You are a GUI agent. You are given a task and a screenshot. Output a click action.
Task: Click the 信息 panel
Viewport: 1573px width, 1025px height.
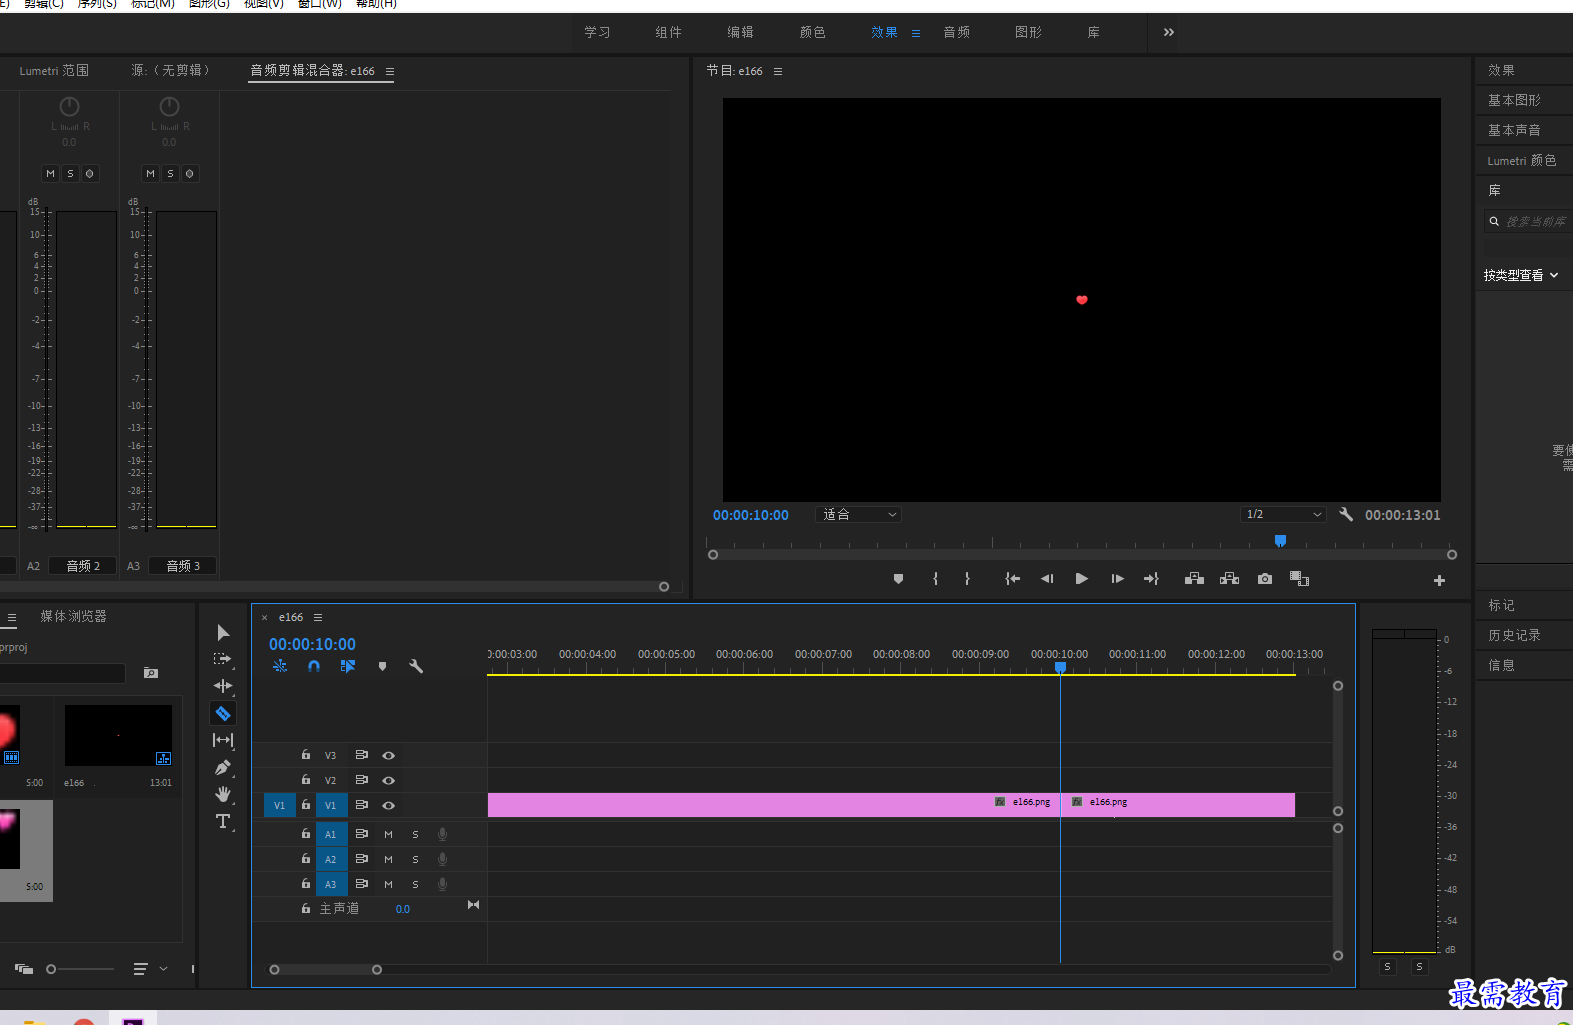coord(1501,665)
